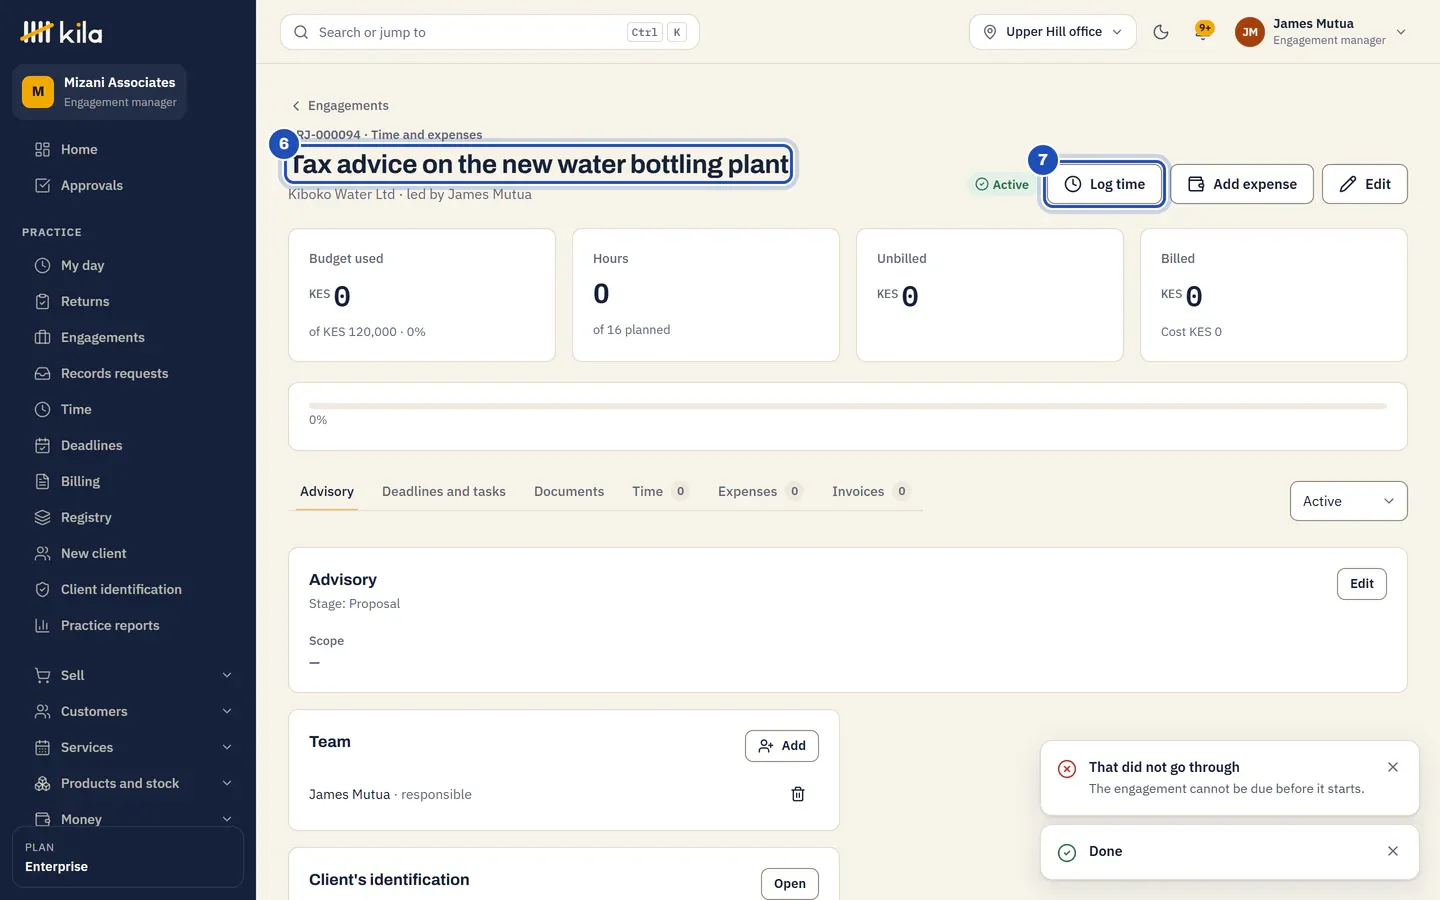Screen dimensions: 1440x900
Task: Edit the Advisory section
Action: click(x=1361, y=584)
